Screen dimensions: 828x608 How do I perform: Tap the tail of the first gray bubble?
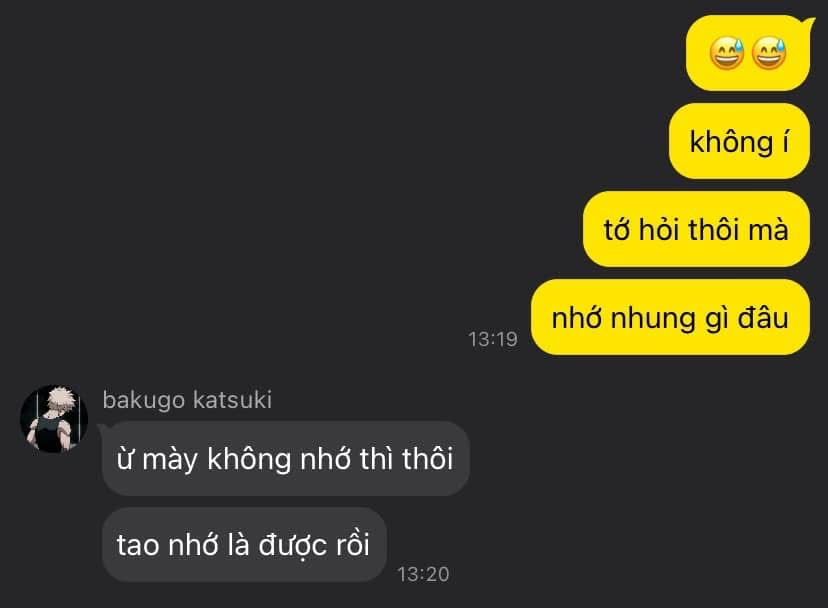coord(106,429)
